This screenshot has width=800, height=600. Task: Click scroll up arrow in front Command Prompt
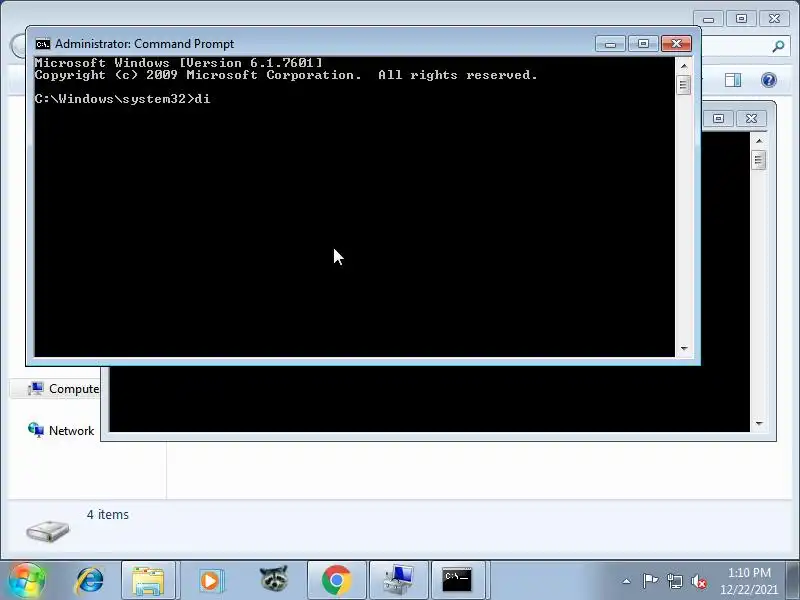684,66
